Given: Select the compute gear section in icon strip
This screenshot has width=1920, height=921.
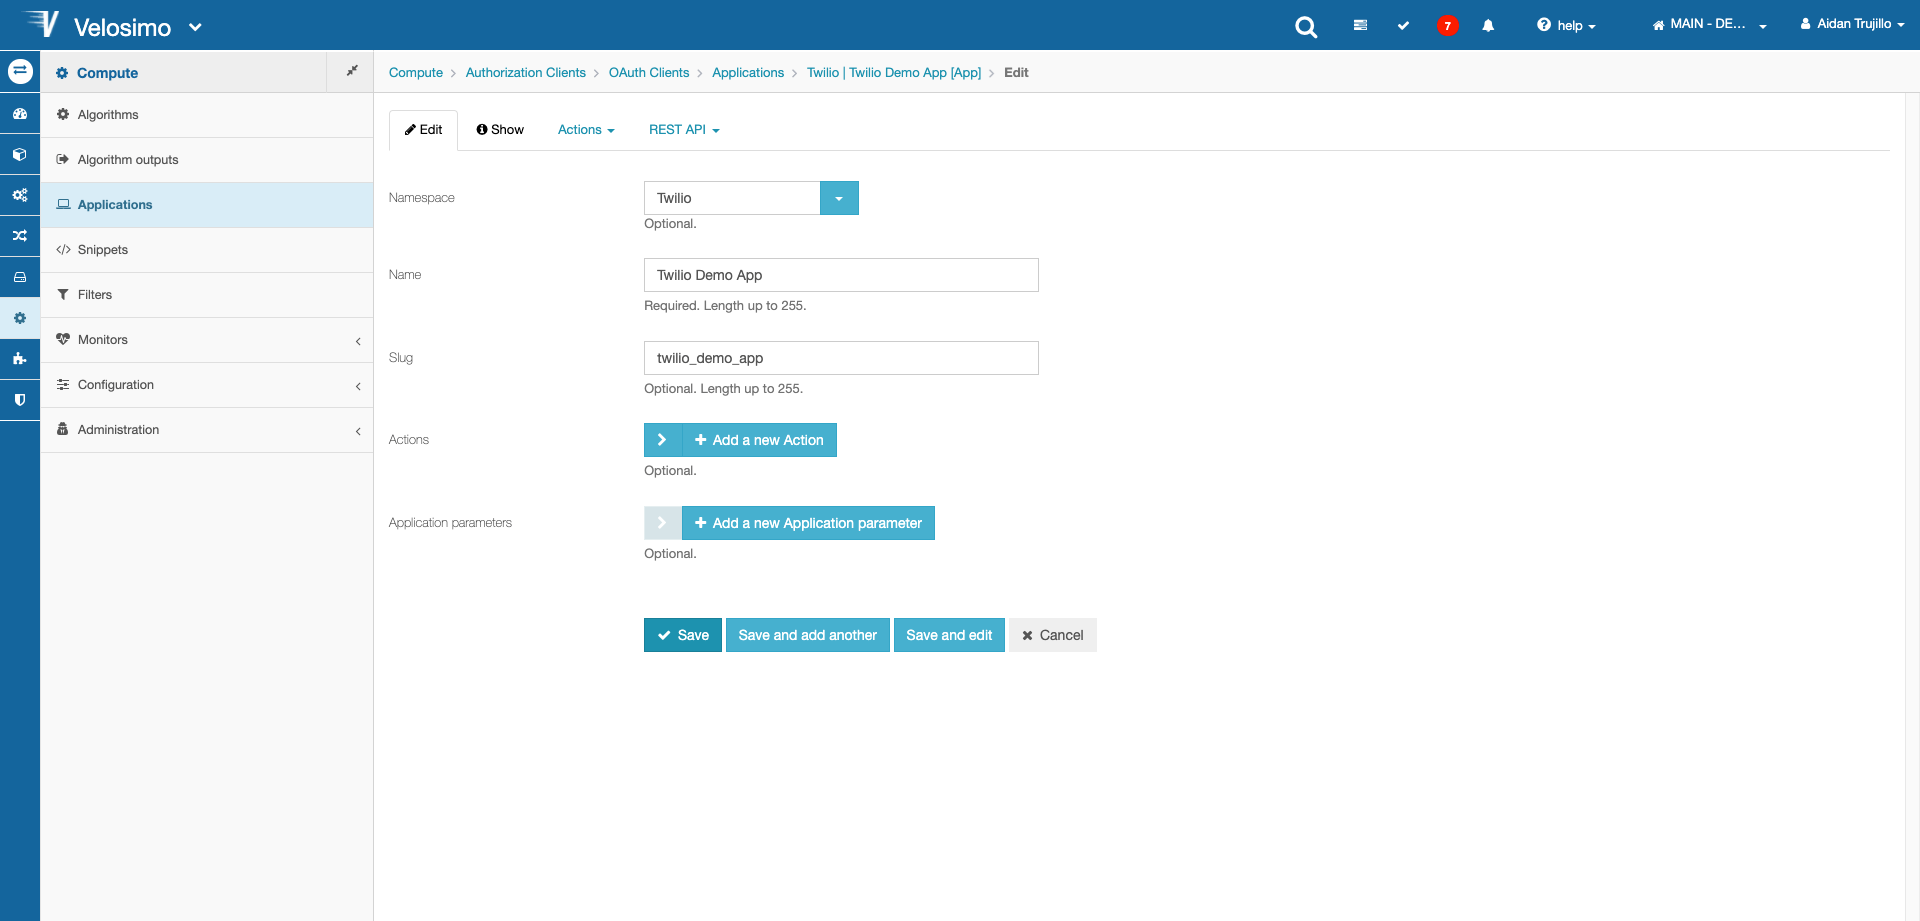Looking at the screenshot, I should tap(20, 318).
